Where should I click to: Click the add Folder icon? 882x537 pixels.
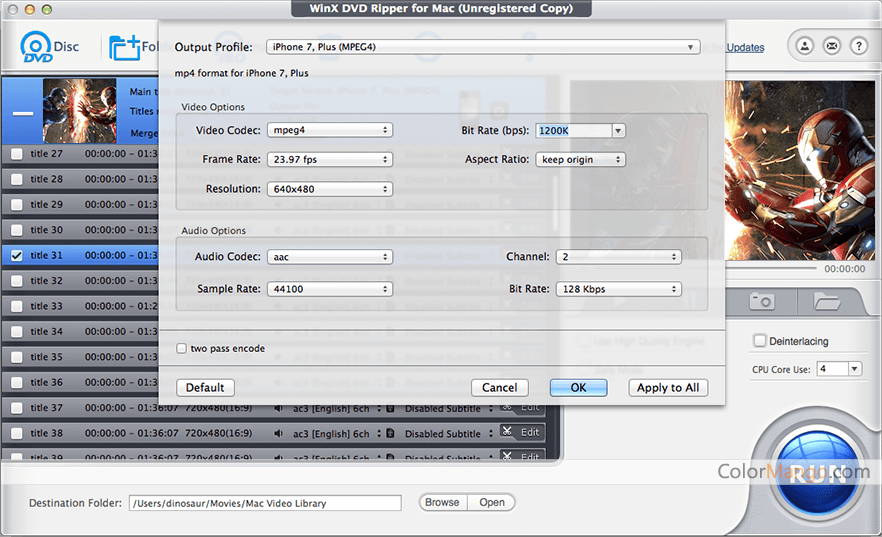coord(124,47)
